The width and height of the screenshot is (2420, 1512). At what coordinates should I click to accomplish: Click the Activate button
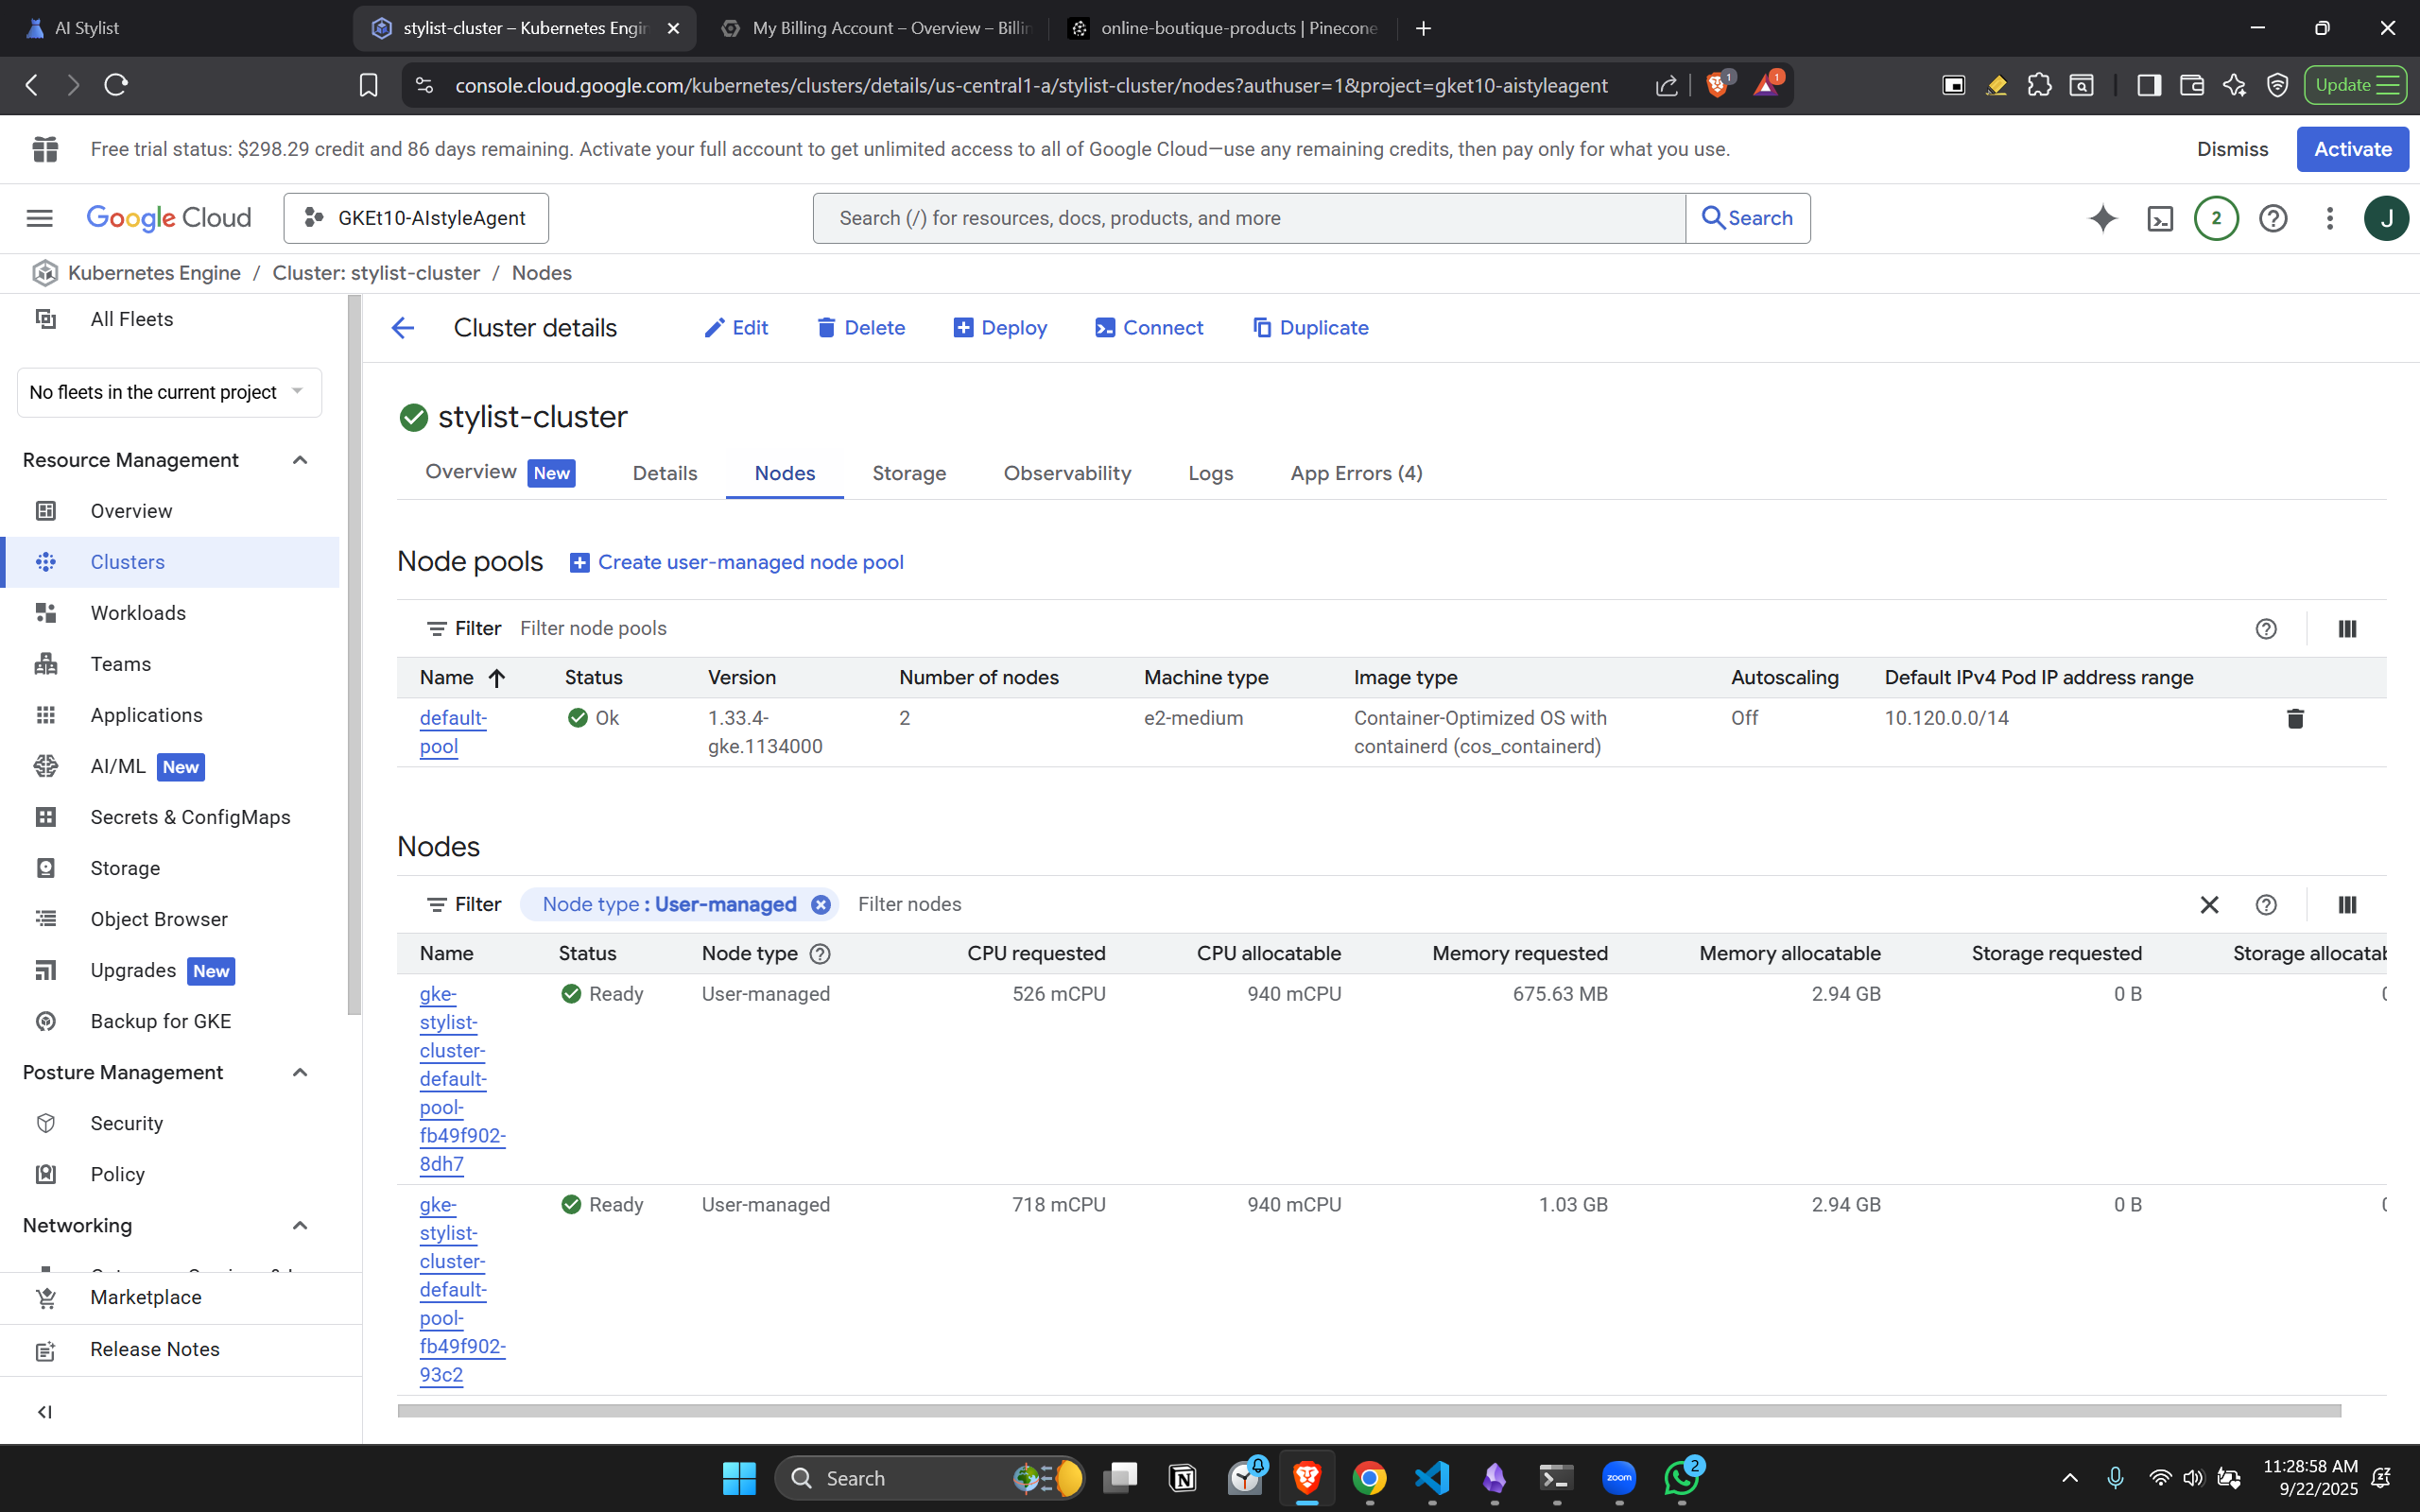coord(2351,148)
